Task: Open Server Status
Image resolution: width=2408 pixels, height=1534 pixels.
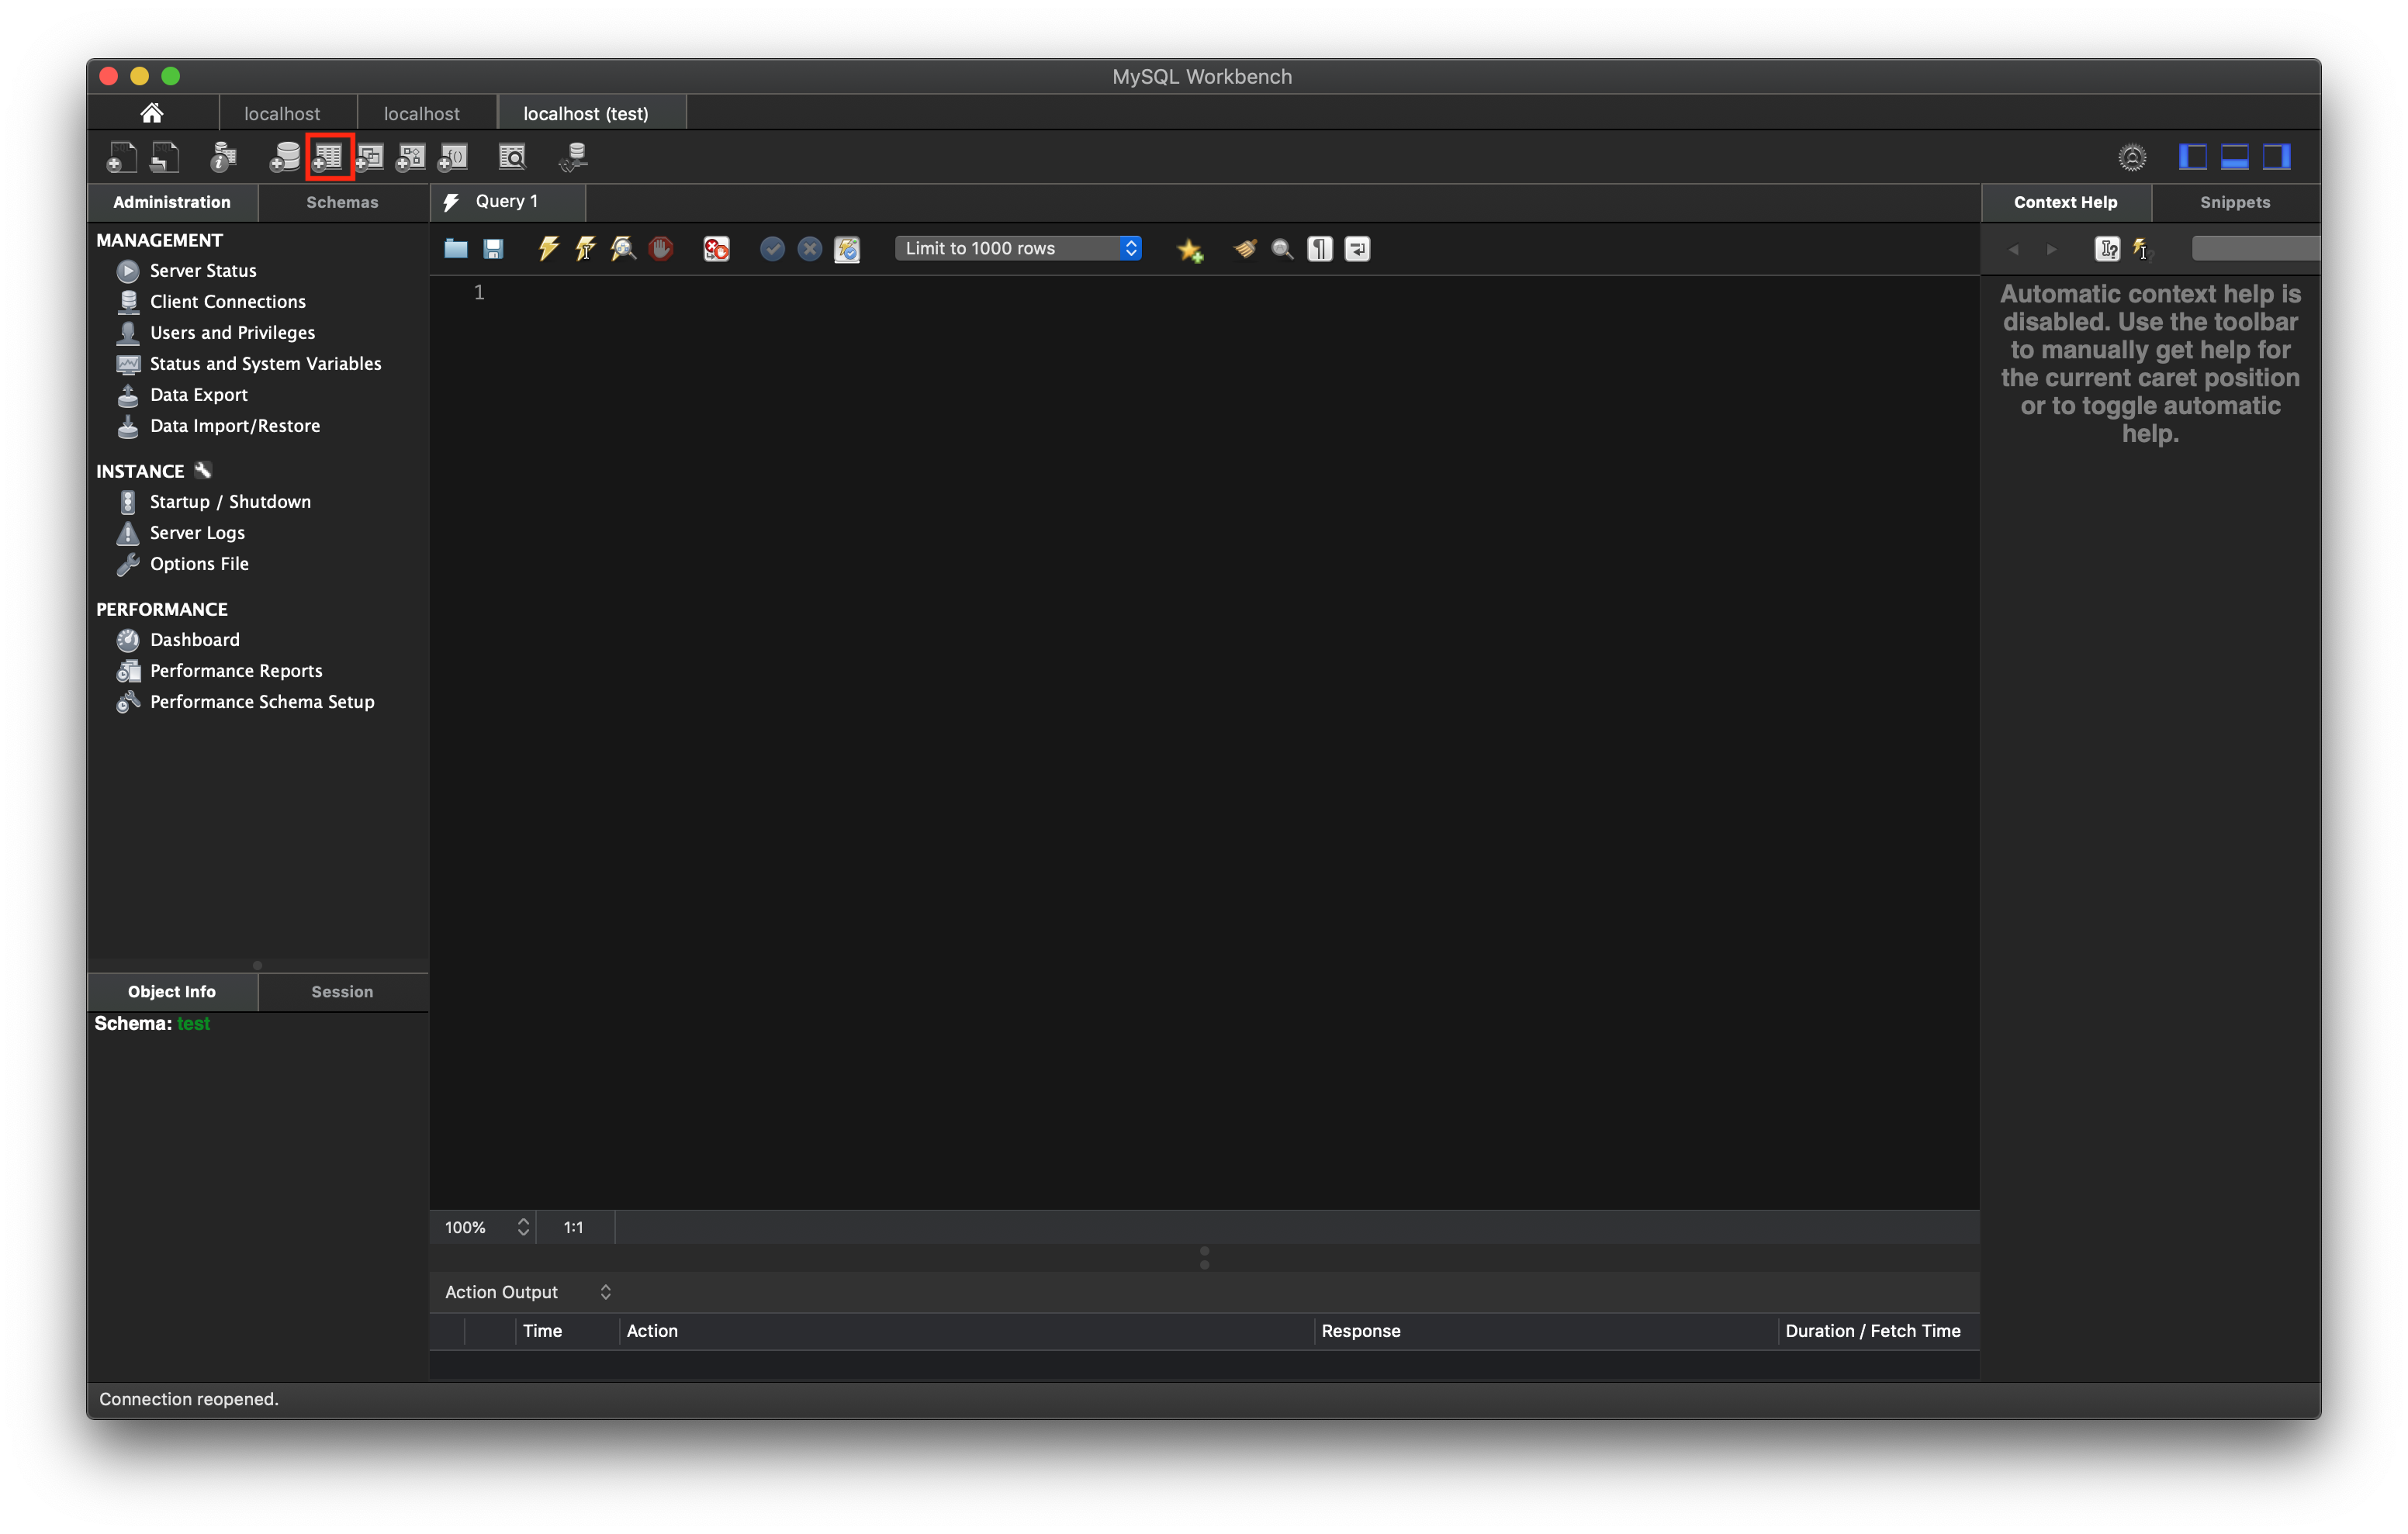Action: (x=187, y=271)
